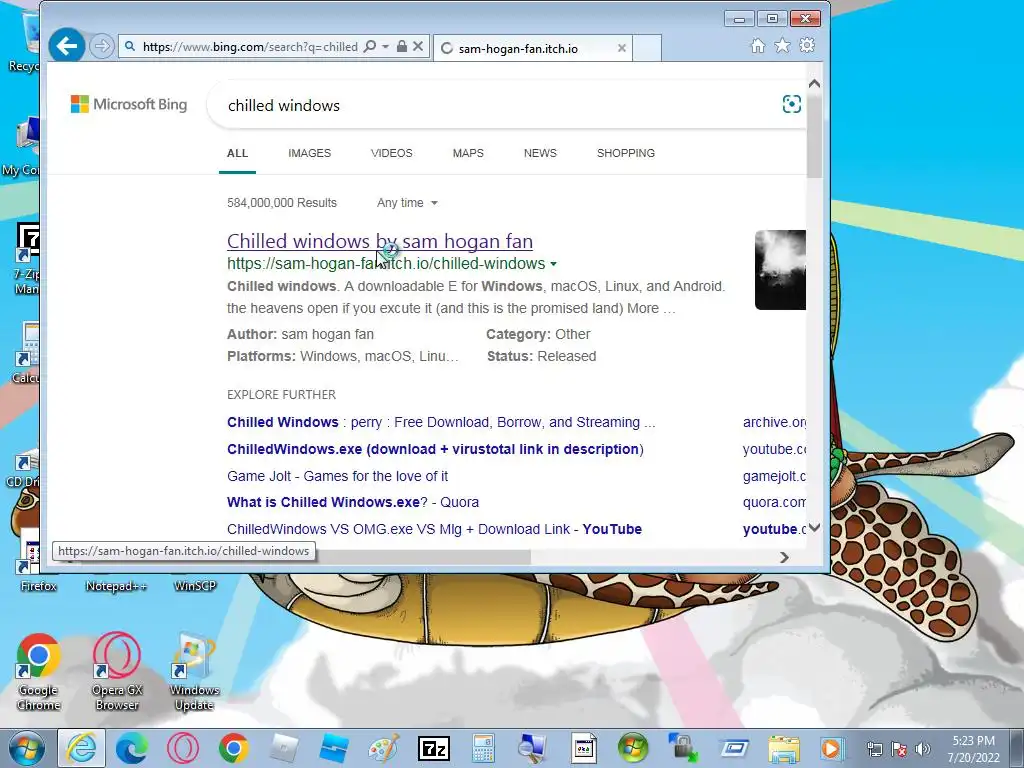This screenshot has width=1024, height=768.
Task: Switch to MAPS results
Action: pyautogui.click(x=468, y=153)
